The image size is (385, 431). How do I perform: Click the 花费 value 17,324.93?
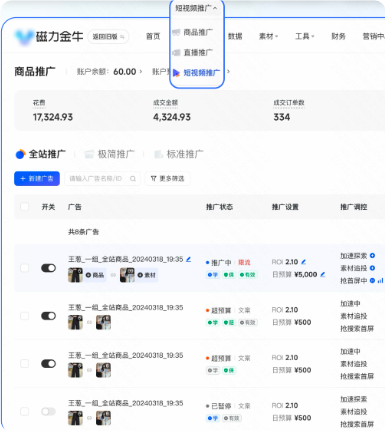click(53, 117)
